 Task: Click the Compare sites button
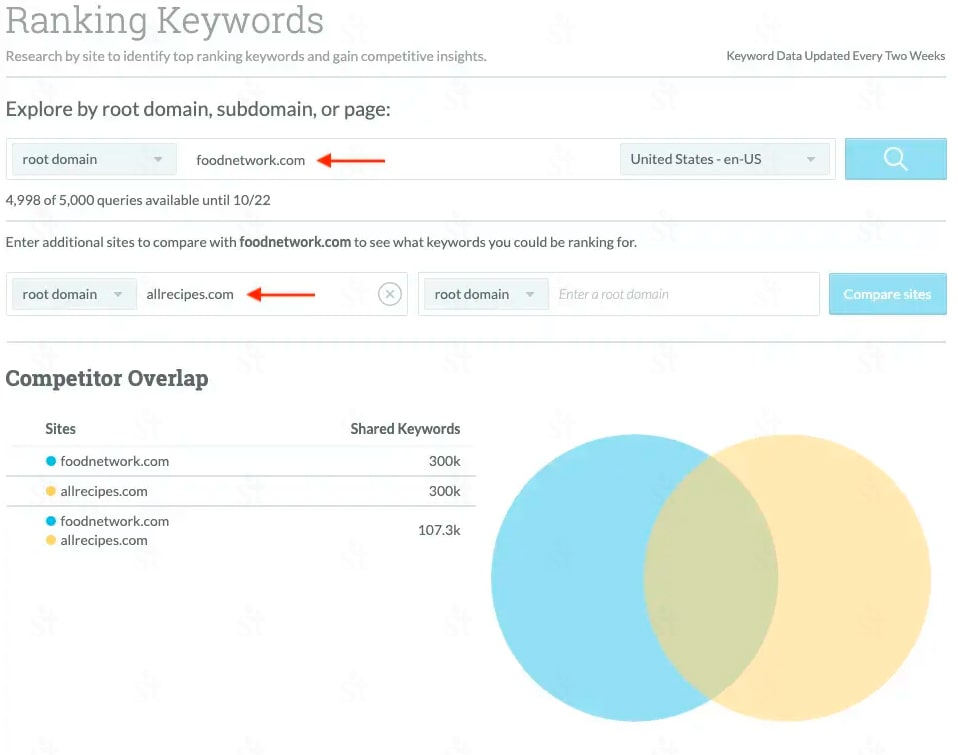tap(887, 294)
